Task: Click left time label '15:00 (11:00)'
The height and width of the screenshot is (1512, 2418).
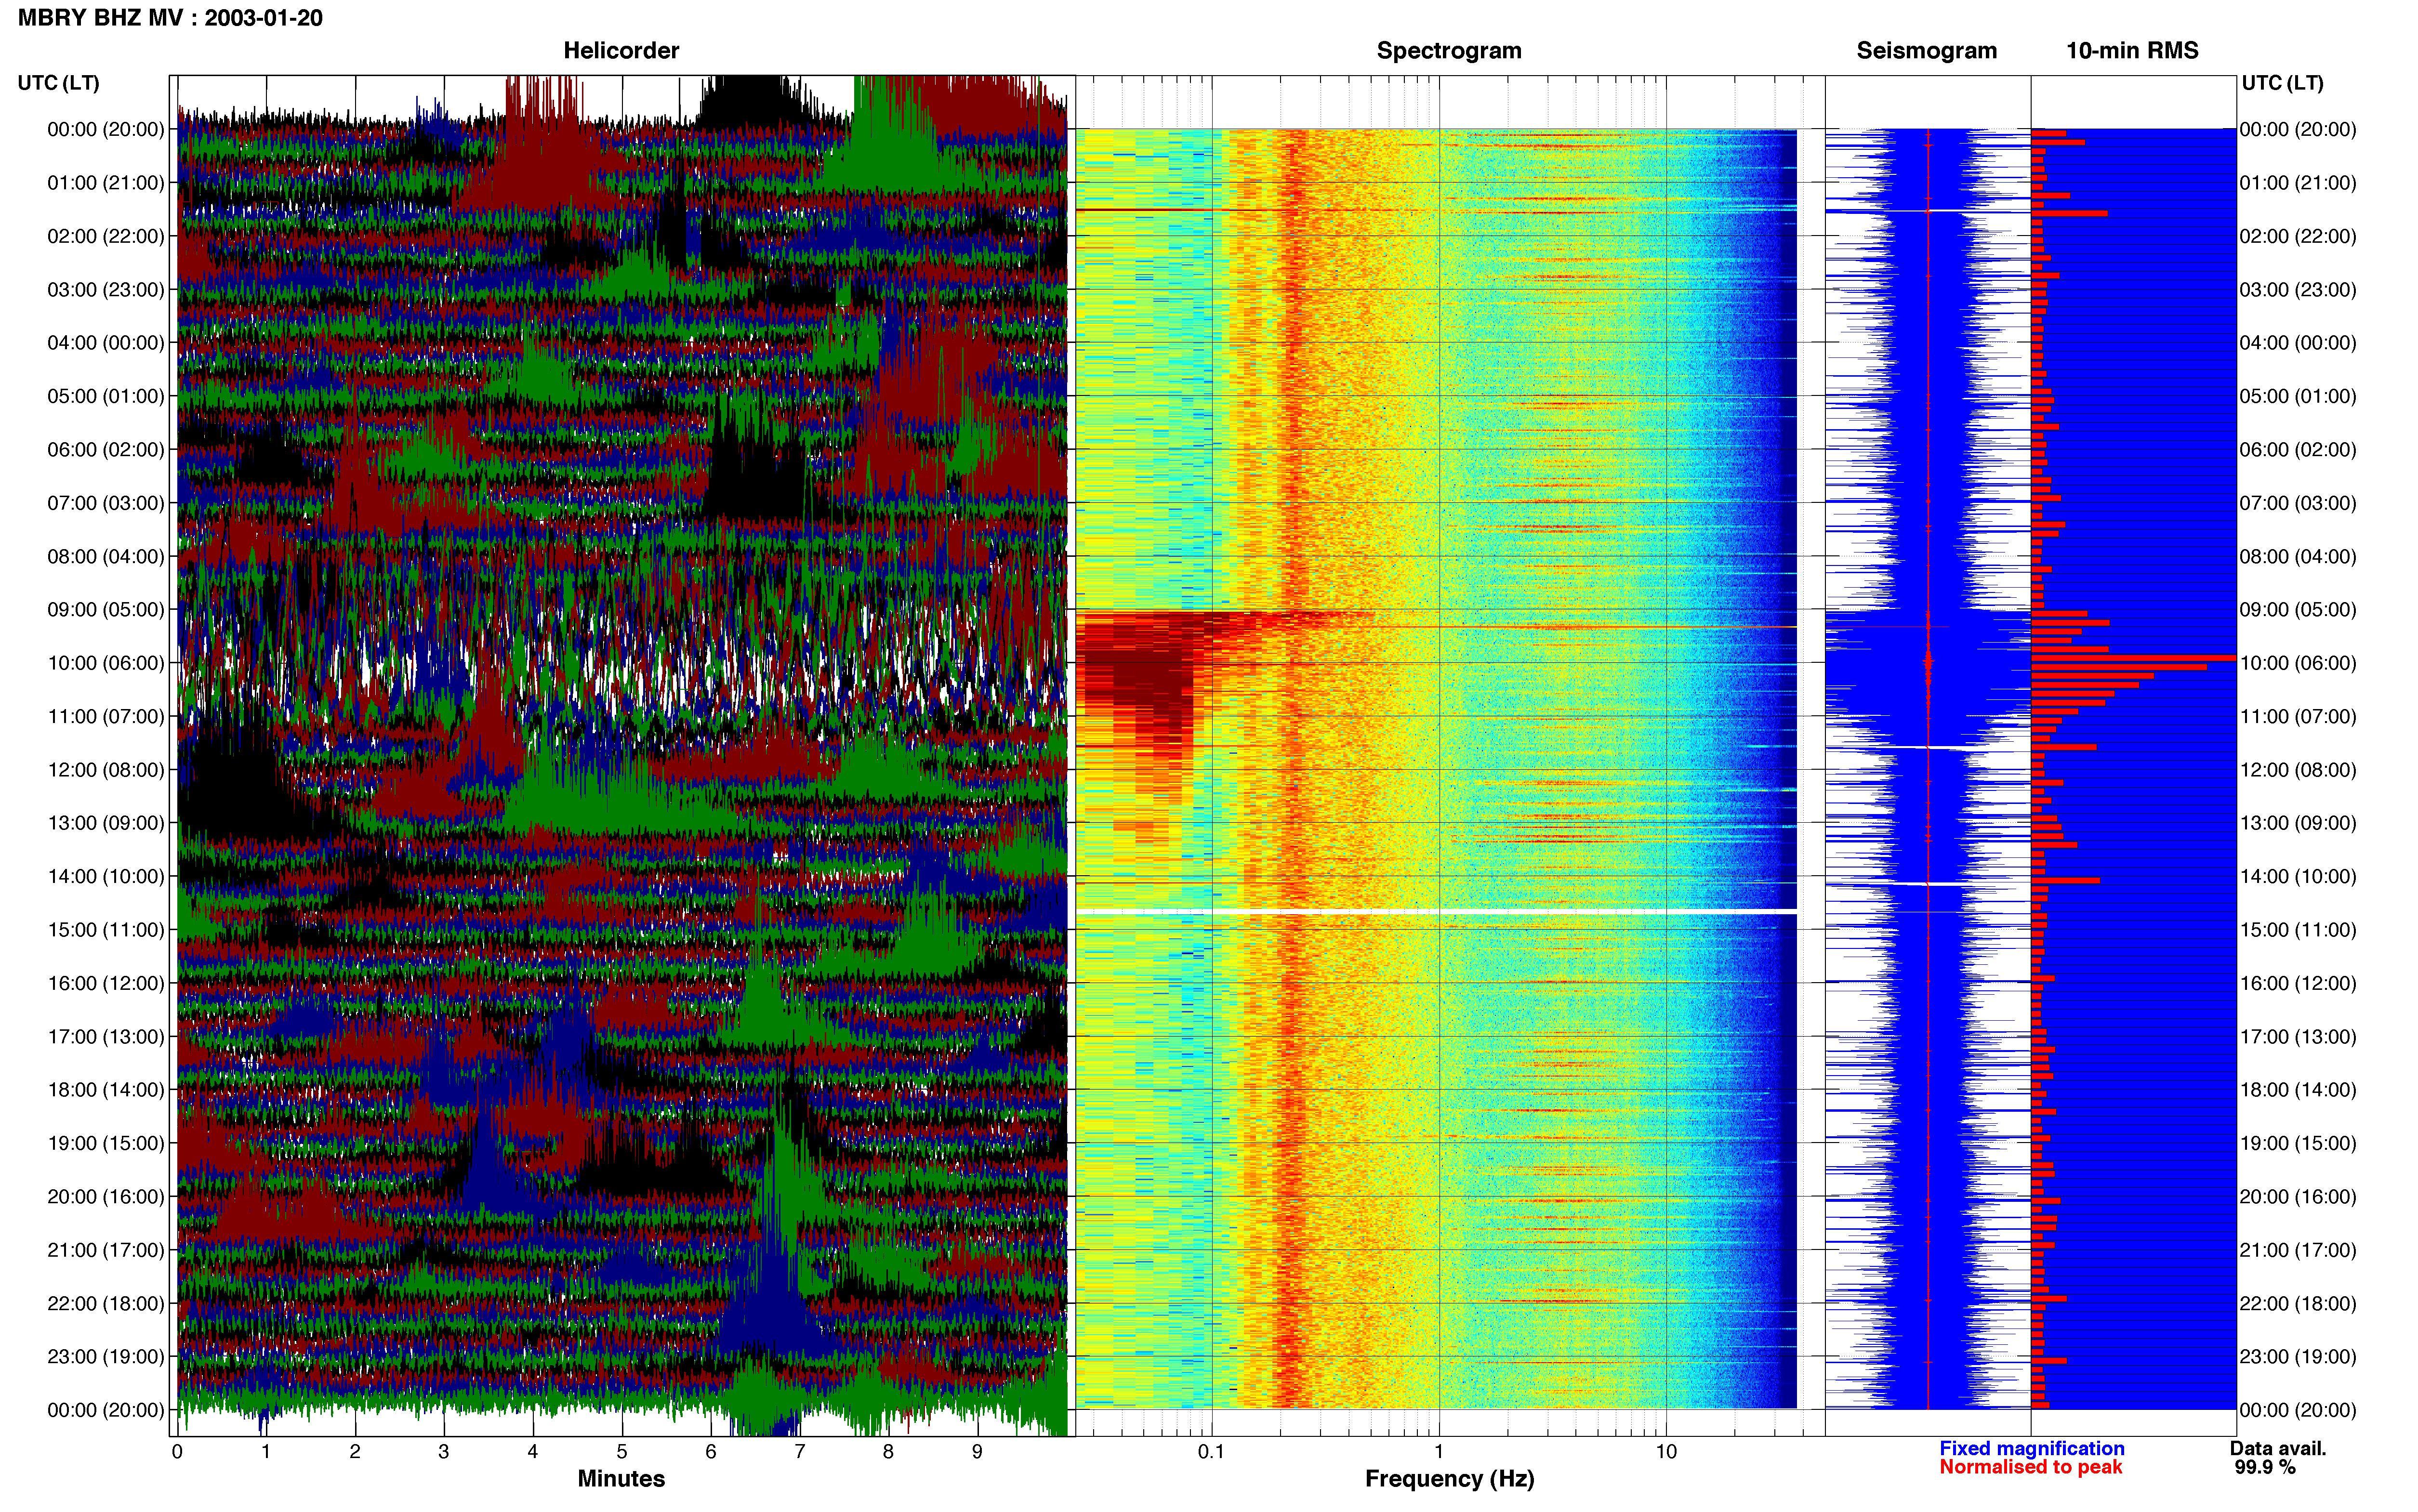Action: (106, 930)
